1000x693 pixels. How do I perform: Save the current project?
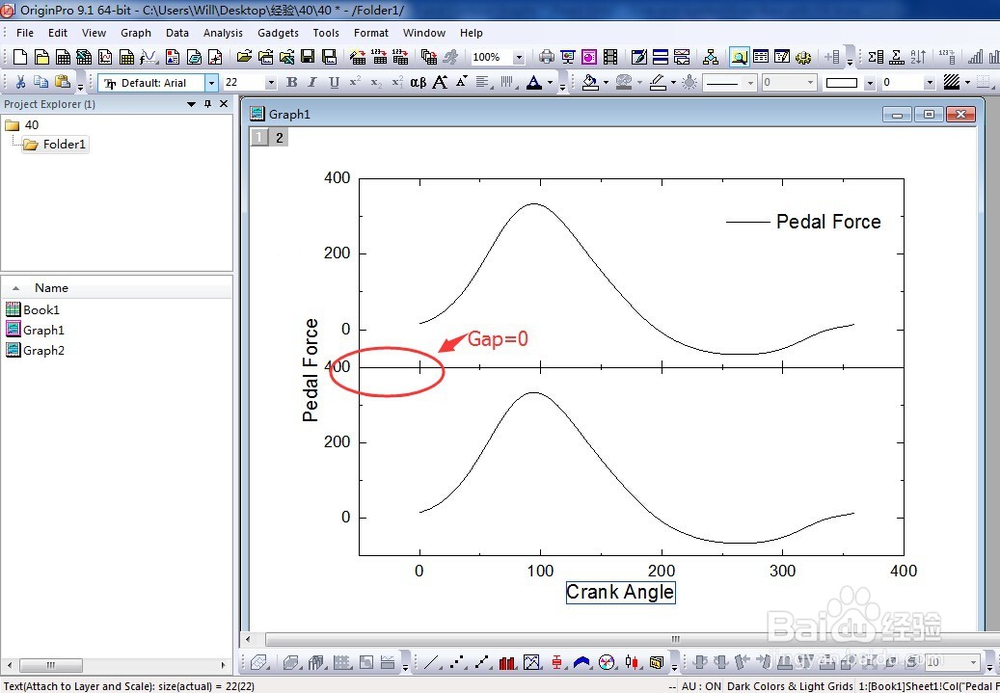(307, 57)
